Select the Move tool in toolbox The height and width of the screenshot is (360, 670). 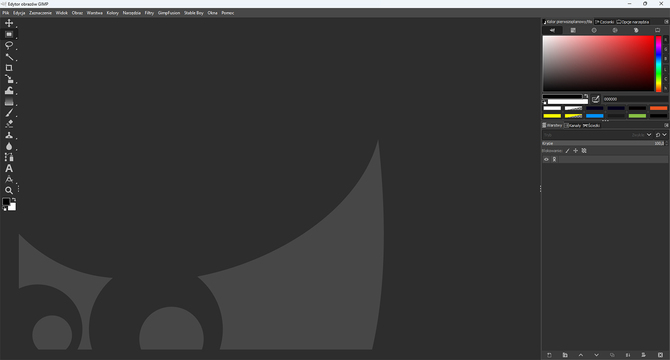(x=9, y=23)
